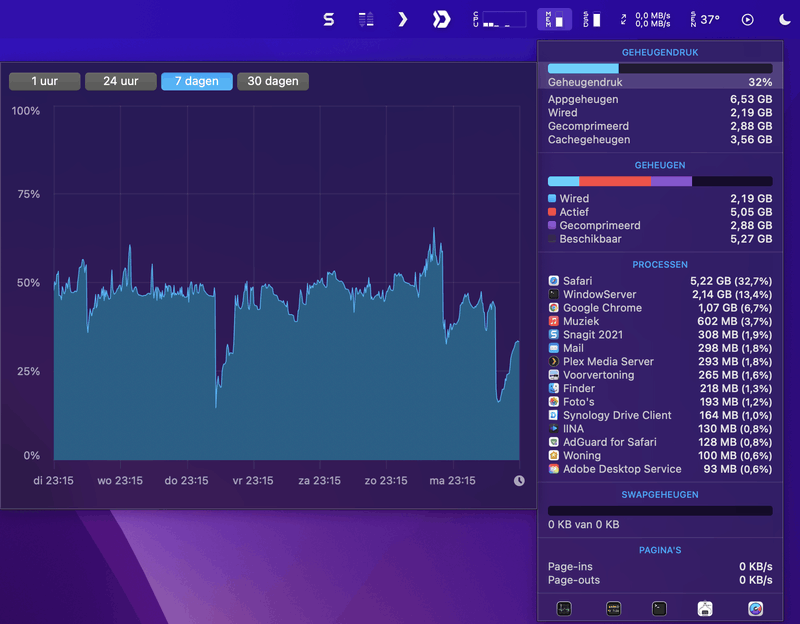Open the gauge app icon in bottom row

click(x=755, y=608)
